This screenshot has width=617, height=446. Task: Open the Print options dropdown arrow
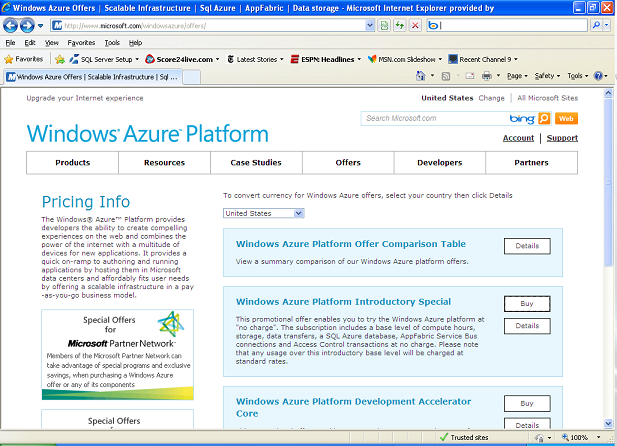pyautogui.click(x=498, y=76)
